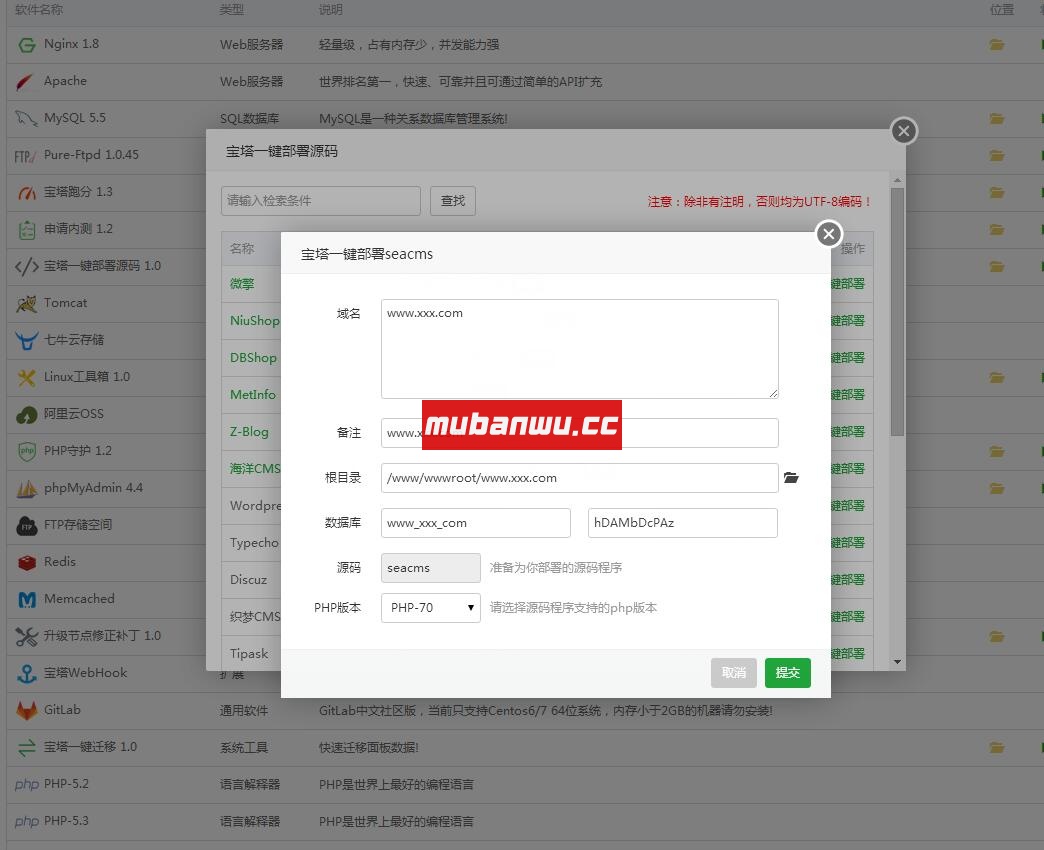The image size is (1044, 850).
Task: Click the Nginx 1.8 logo icon
Action: click(x=27, y=45)
